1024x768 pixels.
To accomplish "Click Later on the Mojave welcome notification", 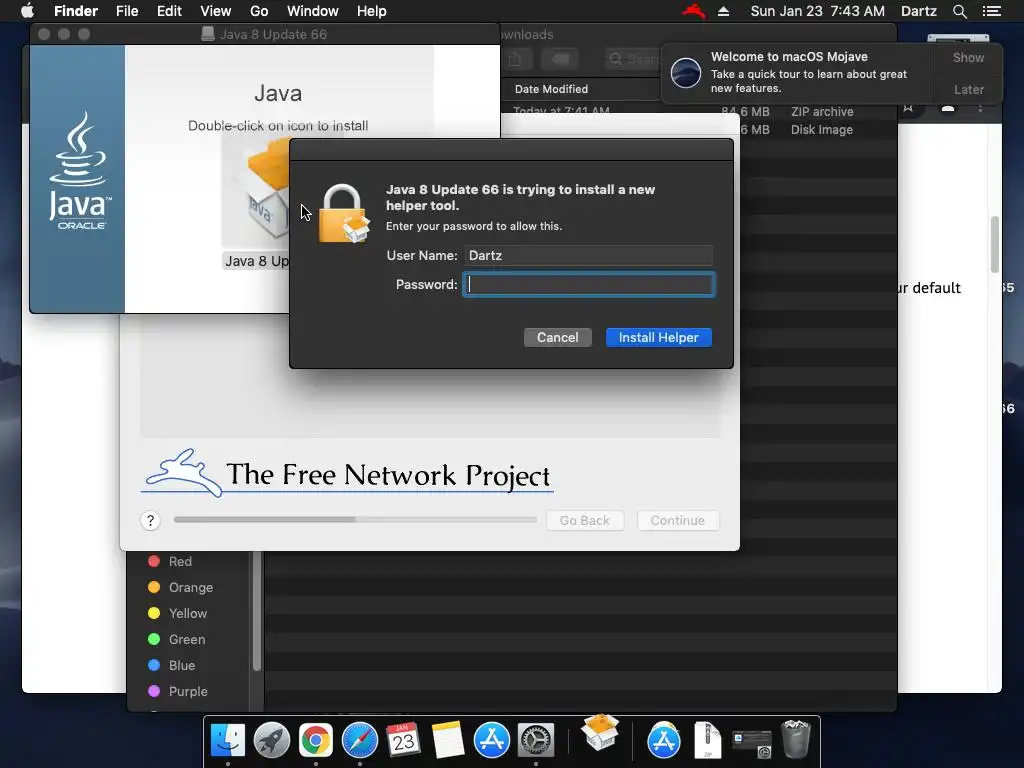I will tap(968, 89).
